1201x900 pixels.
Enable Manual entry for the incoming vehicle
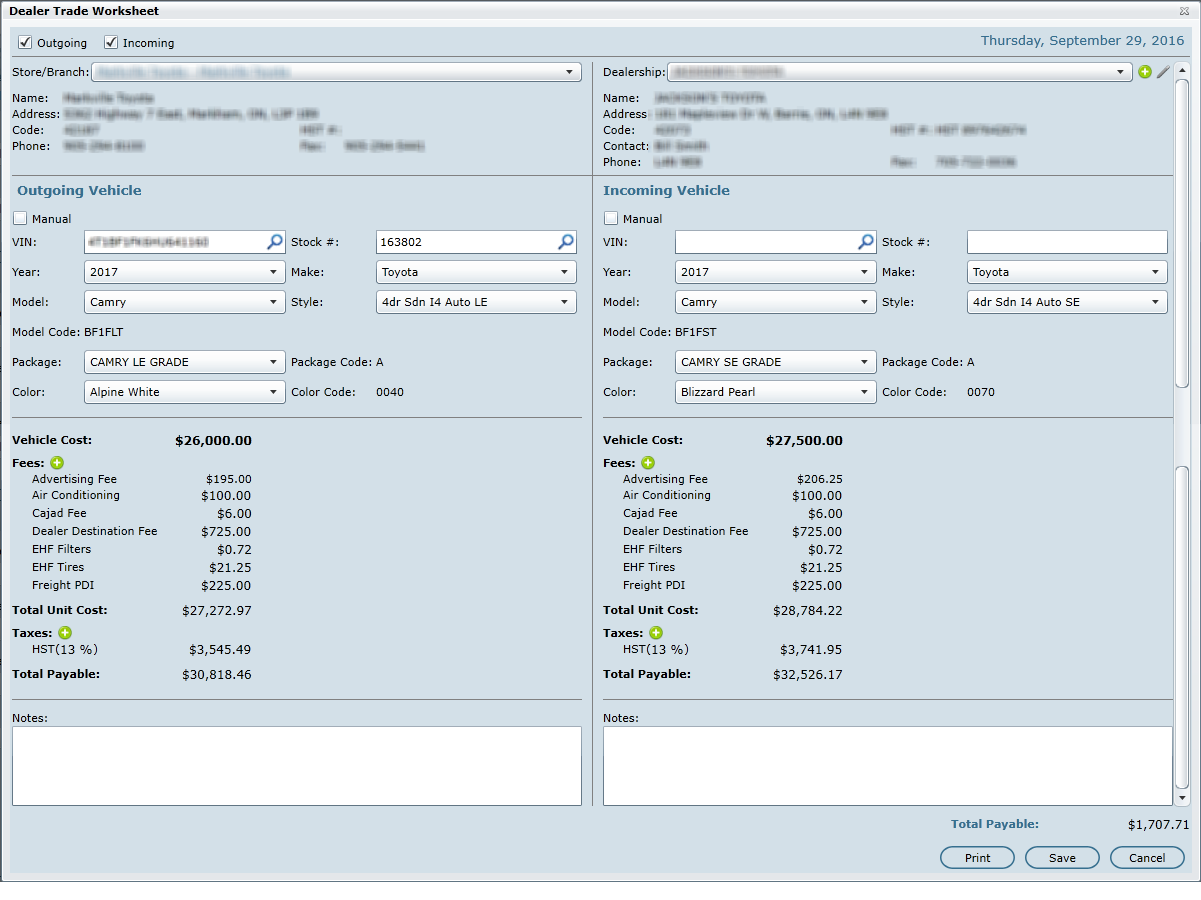coord(611,218)
